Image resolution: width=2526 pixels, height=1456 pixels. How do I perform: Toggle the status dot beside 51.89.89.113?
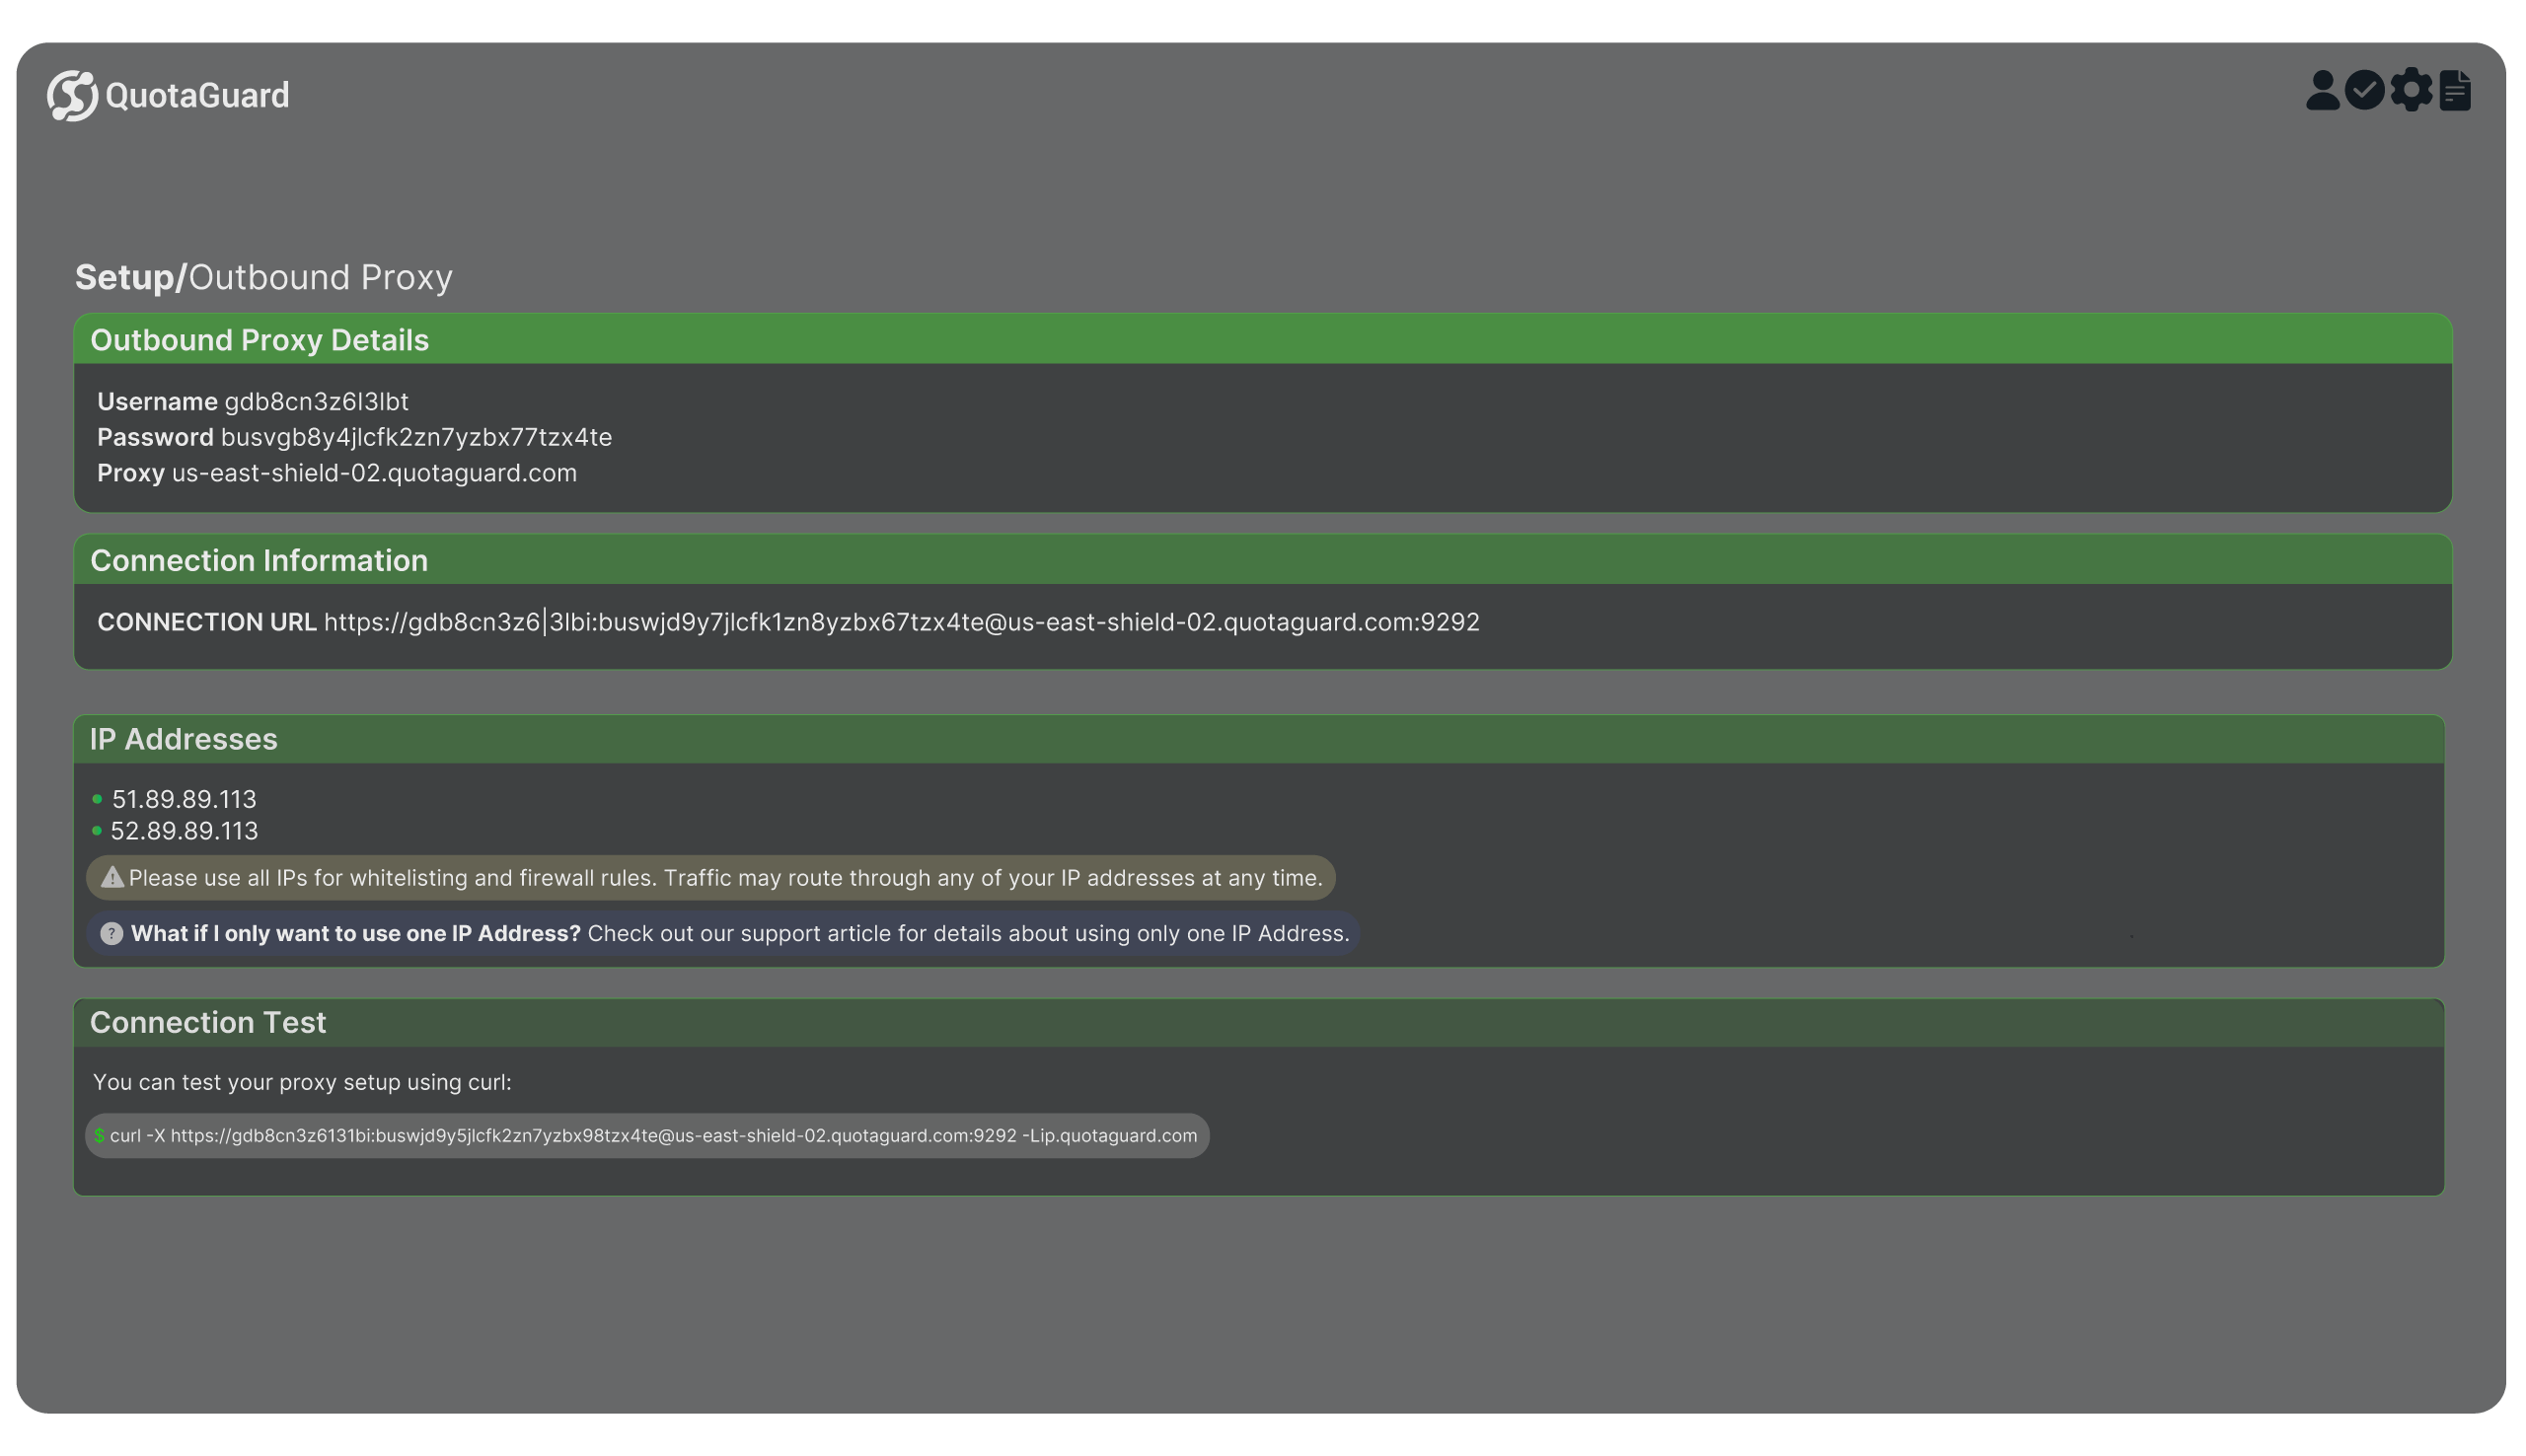97,798
